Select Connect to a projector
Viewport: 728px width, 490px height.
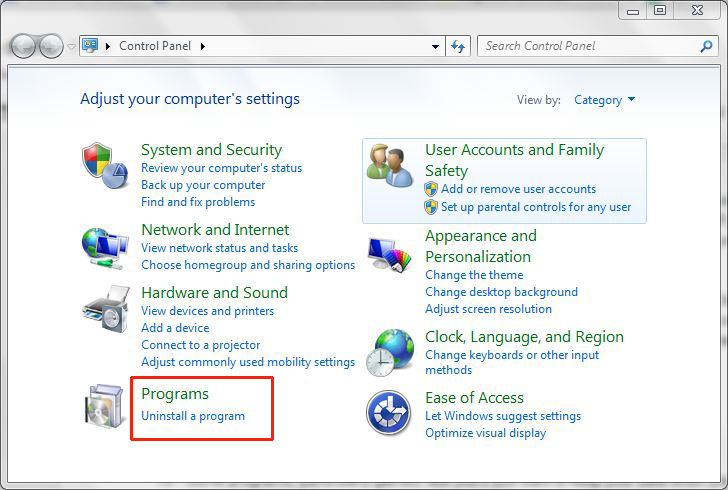point(201,345)
